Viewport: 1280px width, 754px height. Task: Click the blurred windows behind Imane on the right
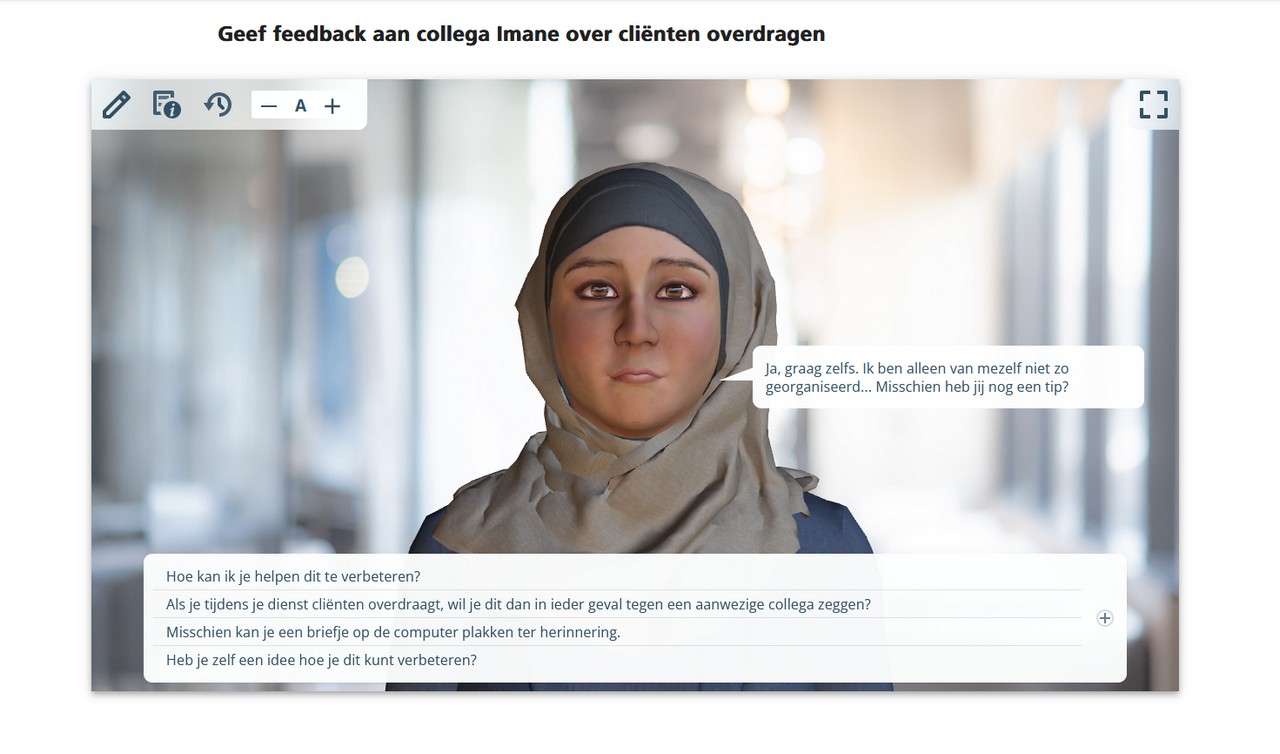(x=1000, y=250)
